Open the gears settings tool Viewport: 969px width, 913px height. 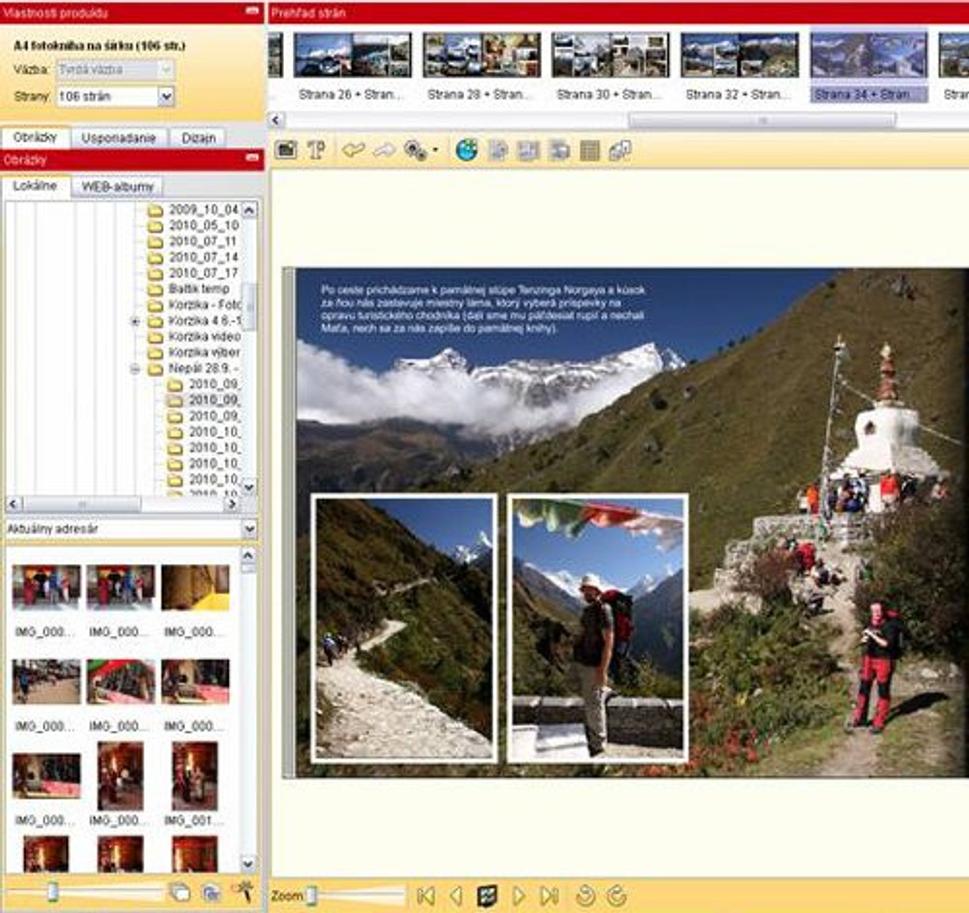tap(415, 150)
